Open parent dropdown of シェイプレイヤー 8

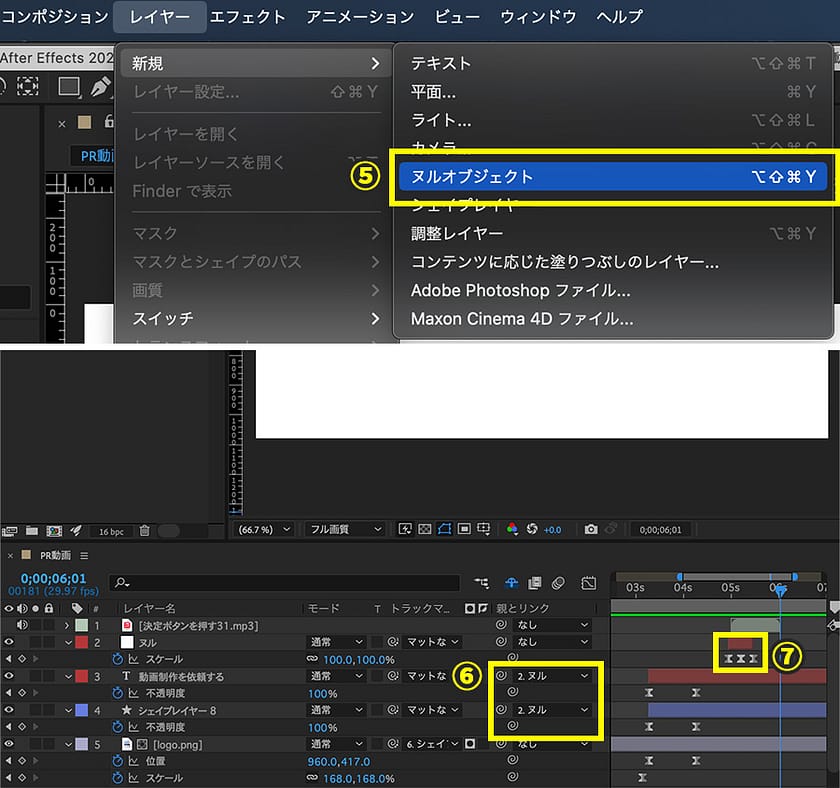pyautogui.click(x=555, y=710)
